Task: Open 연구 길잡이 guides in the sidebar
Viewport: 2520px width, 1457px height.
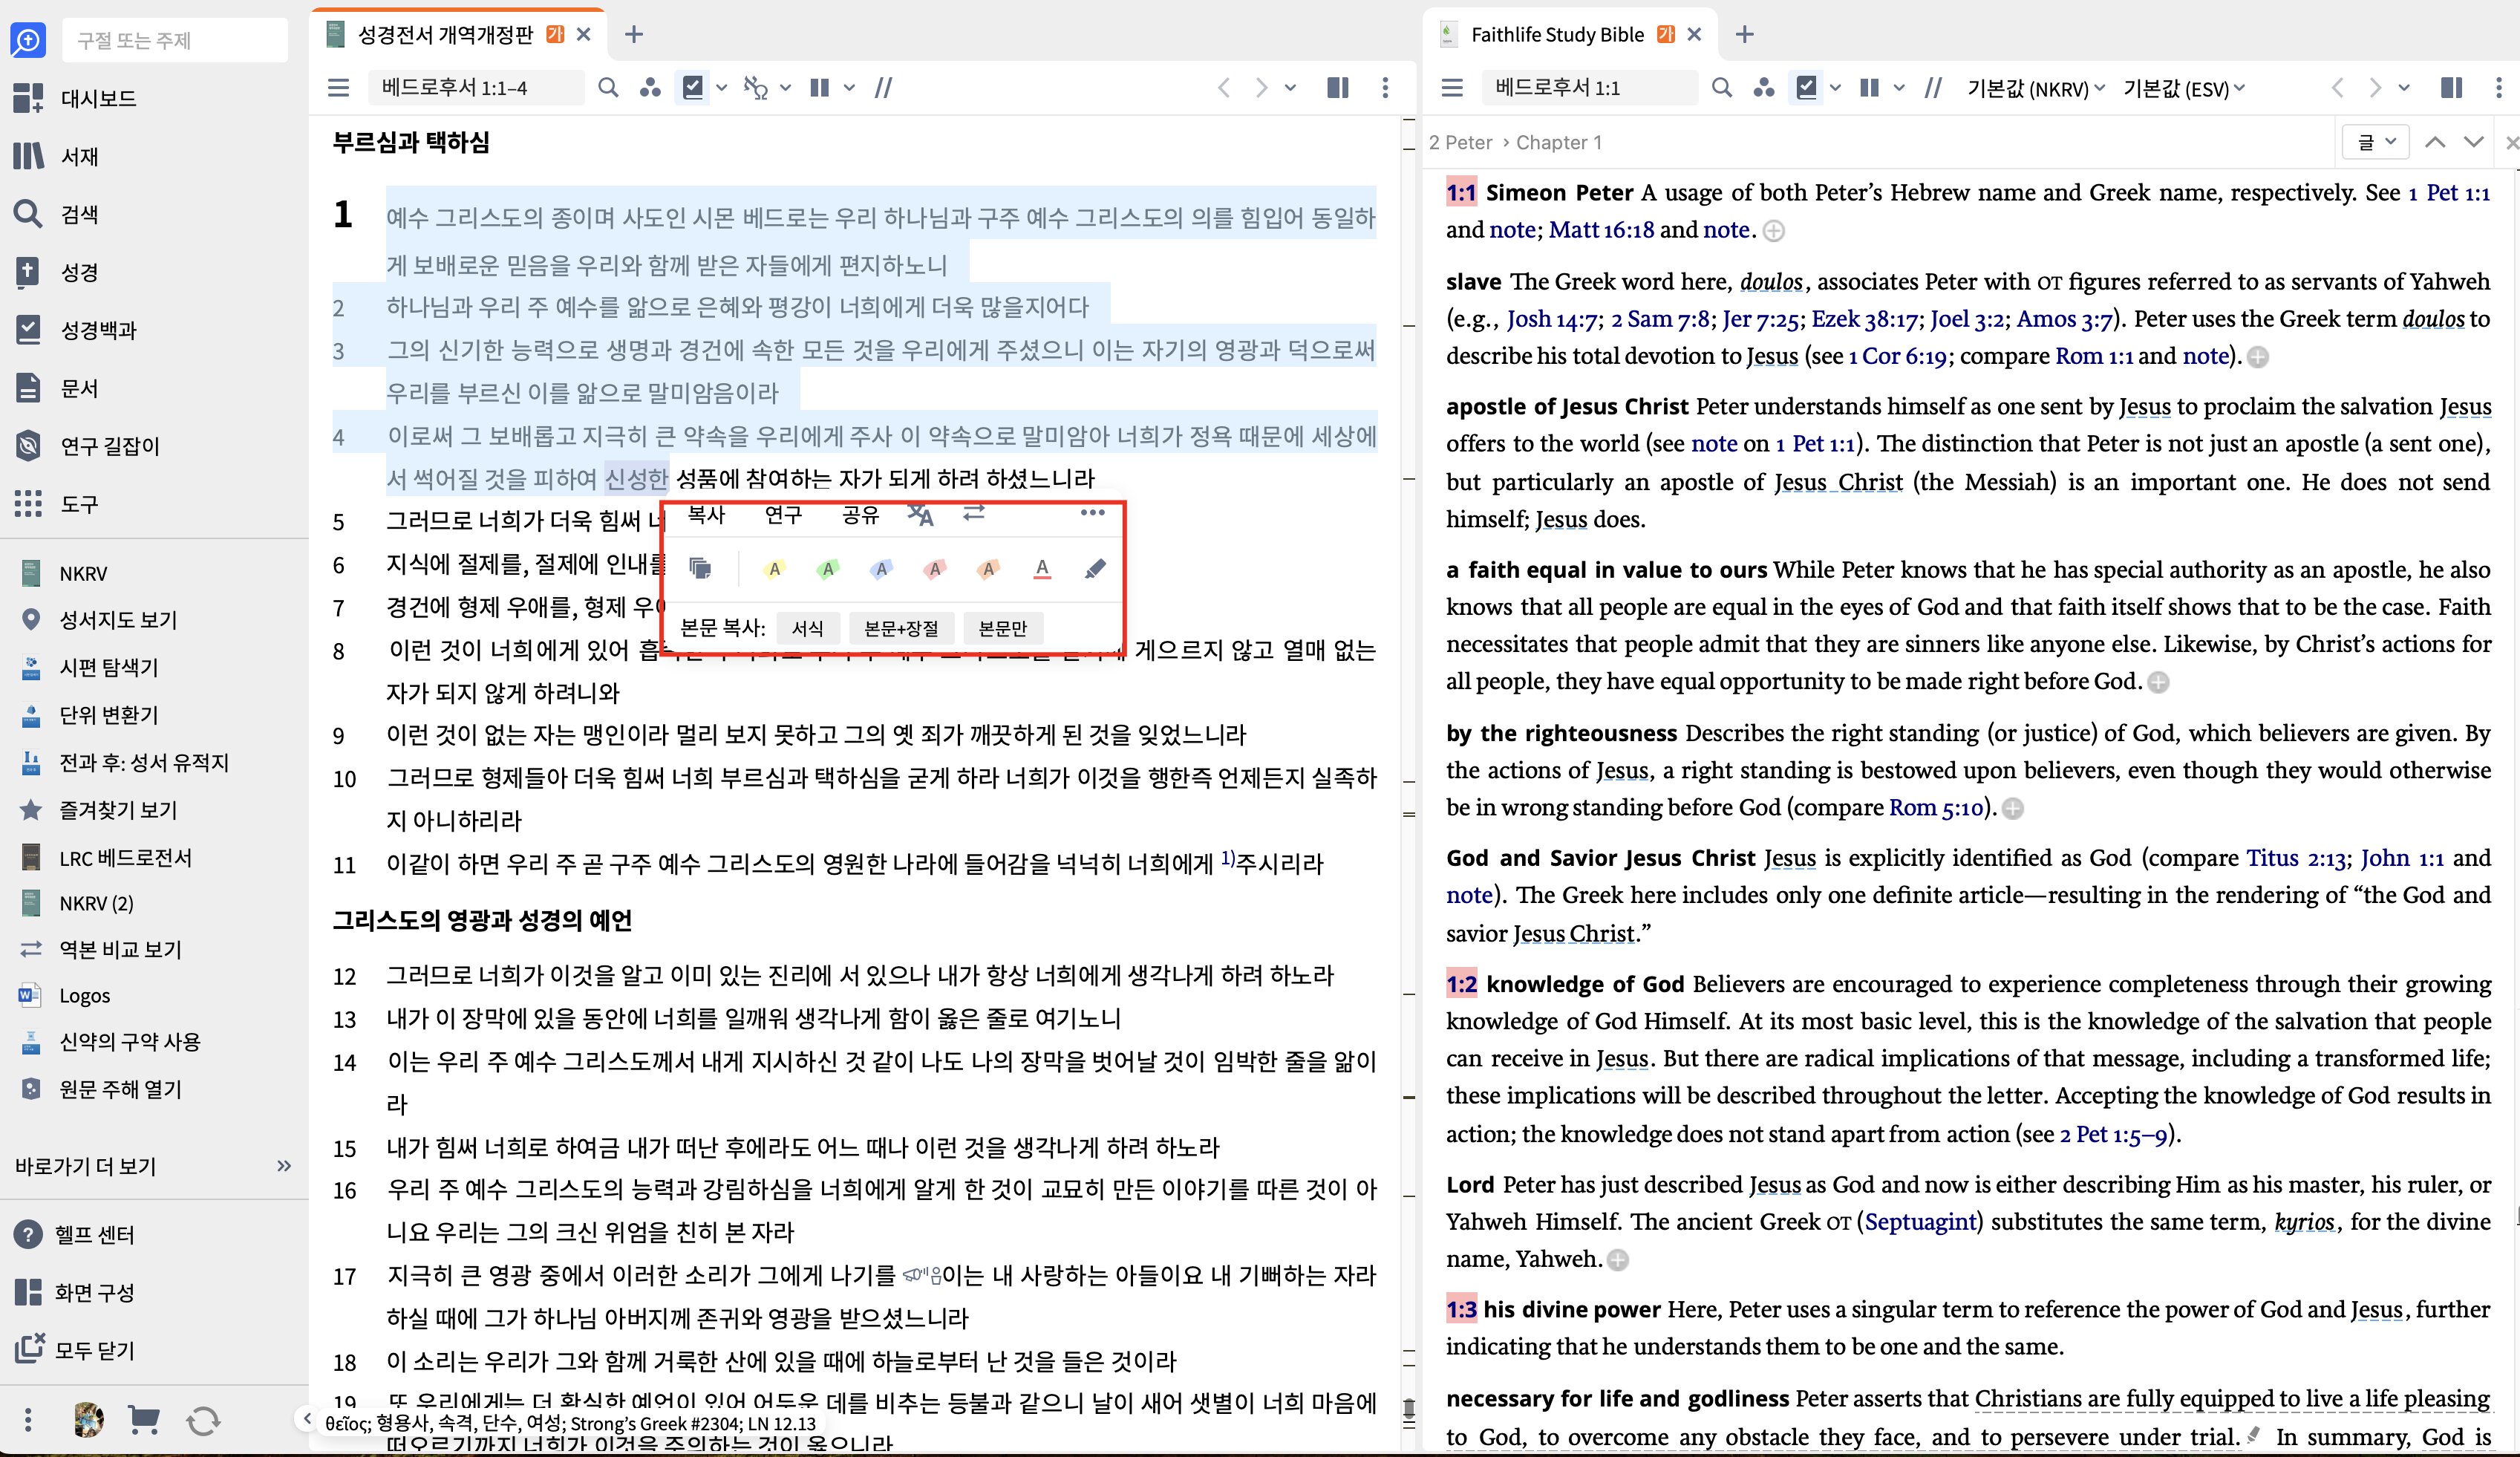Action: point(87,446)
